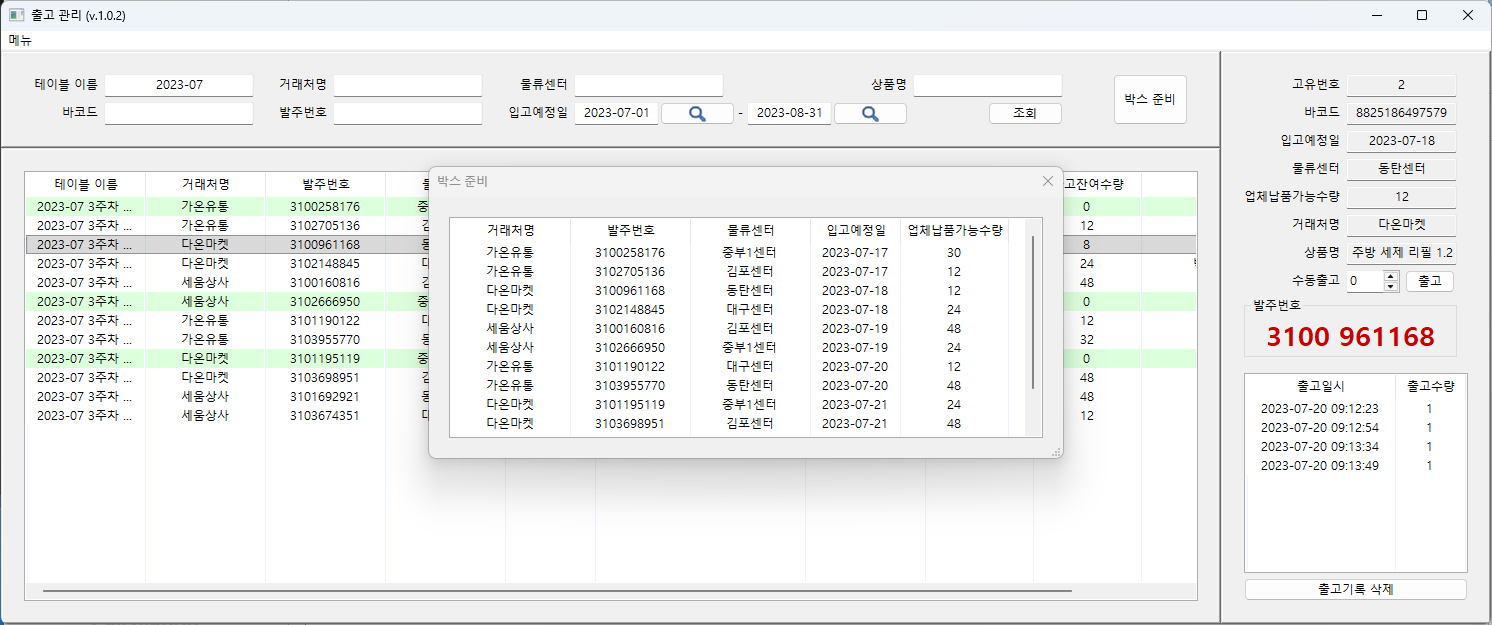The image size is (1492, 625).
Task: Click the 업체납품가능수량 header in the dialog
Action: 954,230
